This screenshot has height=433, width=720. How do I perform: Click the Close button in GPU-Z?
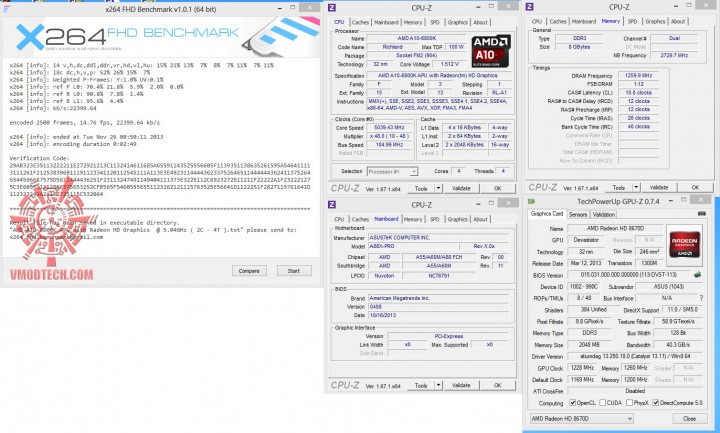click(x=689, y=418)
